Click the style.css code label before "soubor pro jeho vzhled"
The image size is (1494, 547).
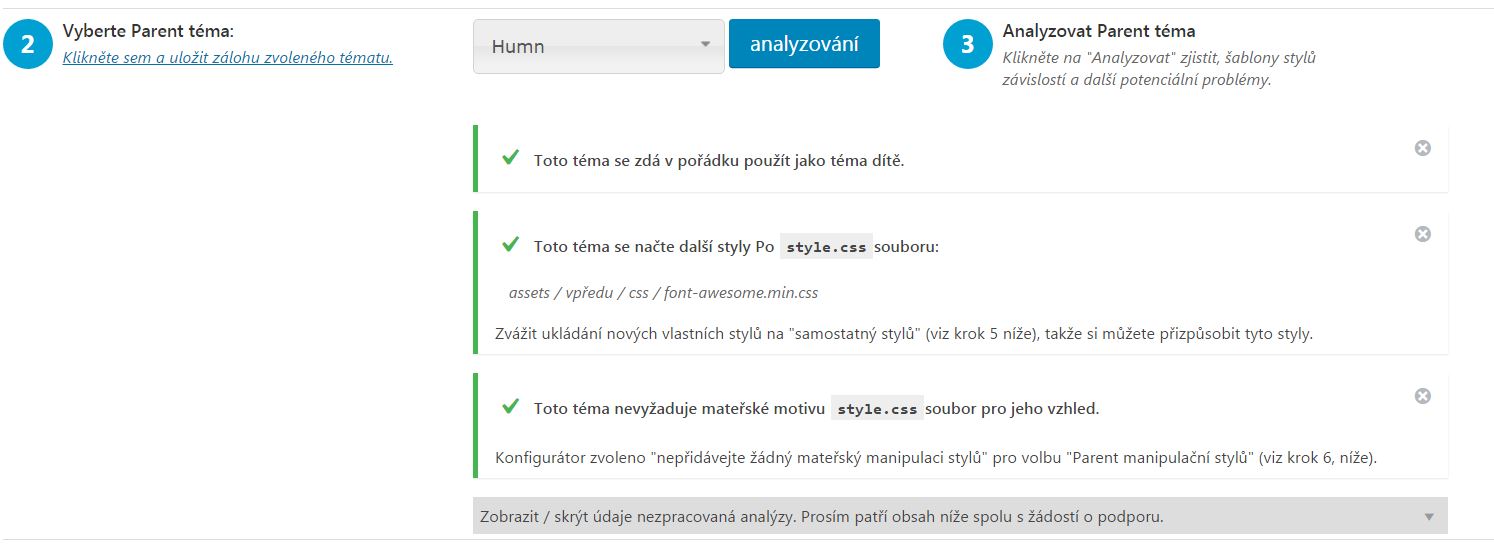[x=877, y=409]
